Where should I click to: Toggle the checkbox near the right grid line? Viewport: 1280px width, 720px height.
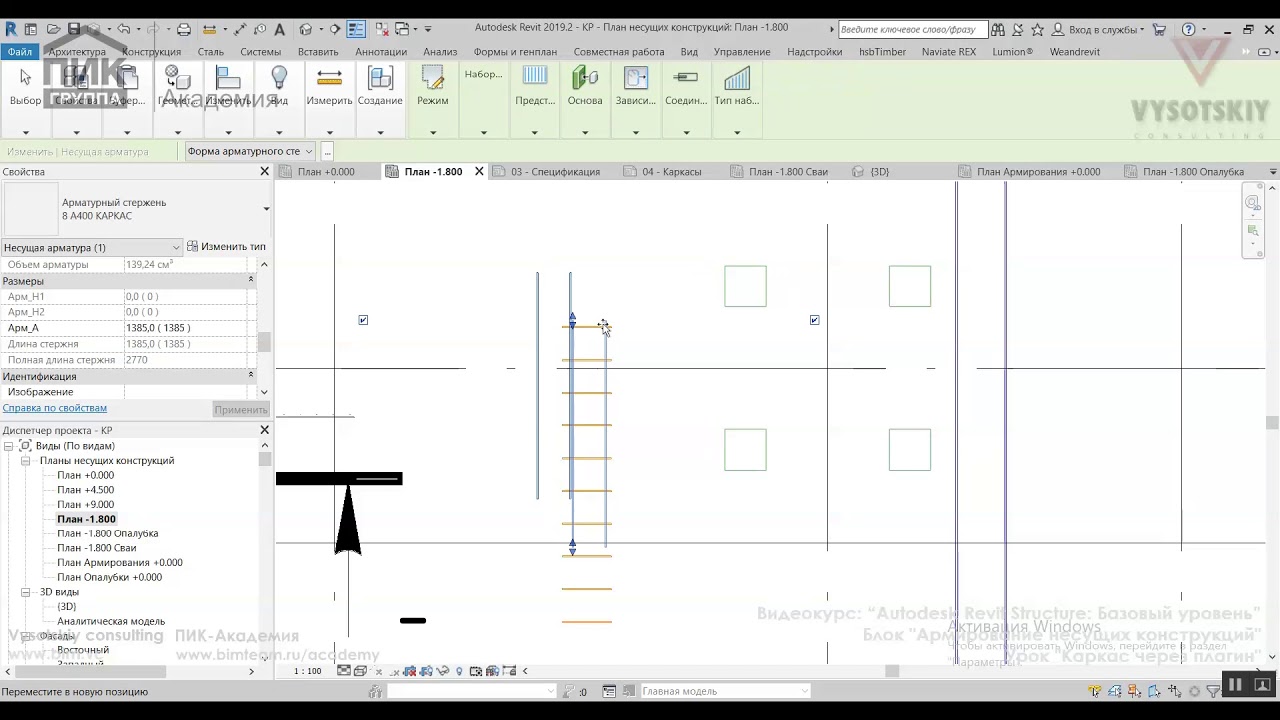(814, 320)
